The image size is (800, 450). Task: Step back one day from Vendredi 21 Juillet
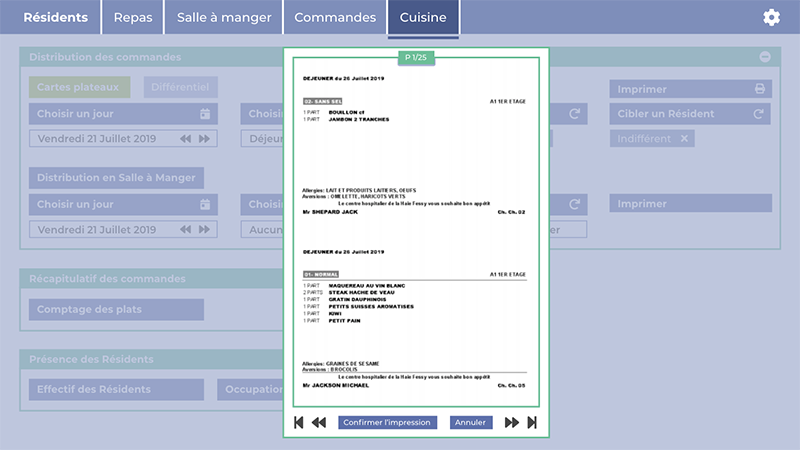(x=185, y=139)
